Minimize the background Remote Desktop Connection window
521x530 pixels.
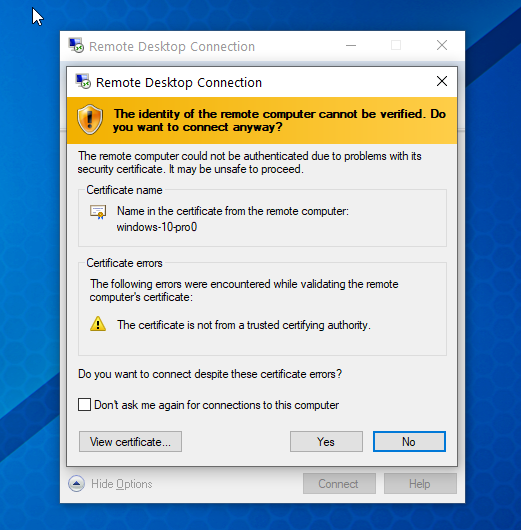351,45
